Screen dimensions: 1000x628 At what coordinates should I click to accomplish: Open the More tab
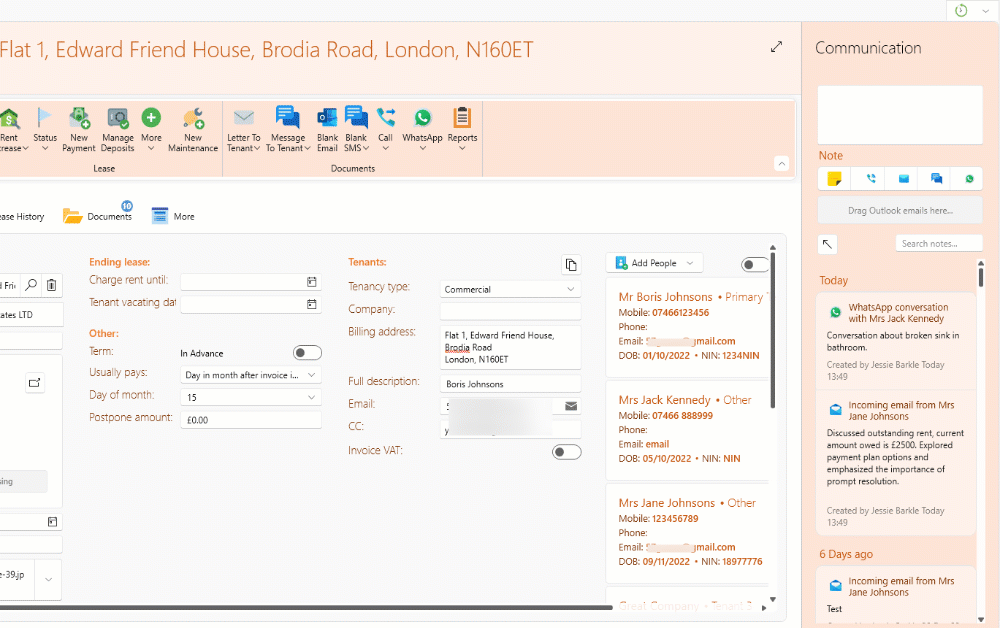[173, 216]
